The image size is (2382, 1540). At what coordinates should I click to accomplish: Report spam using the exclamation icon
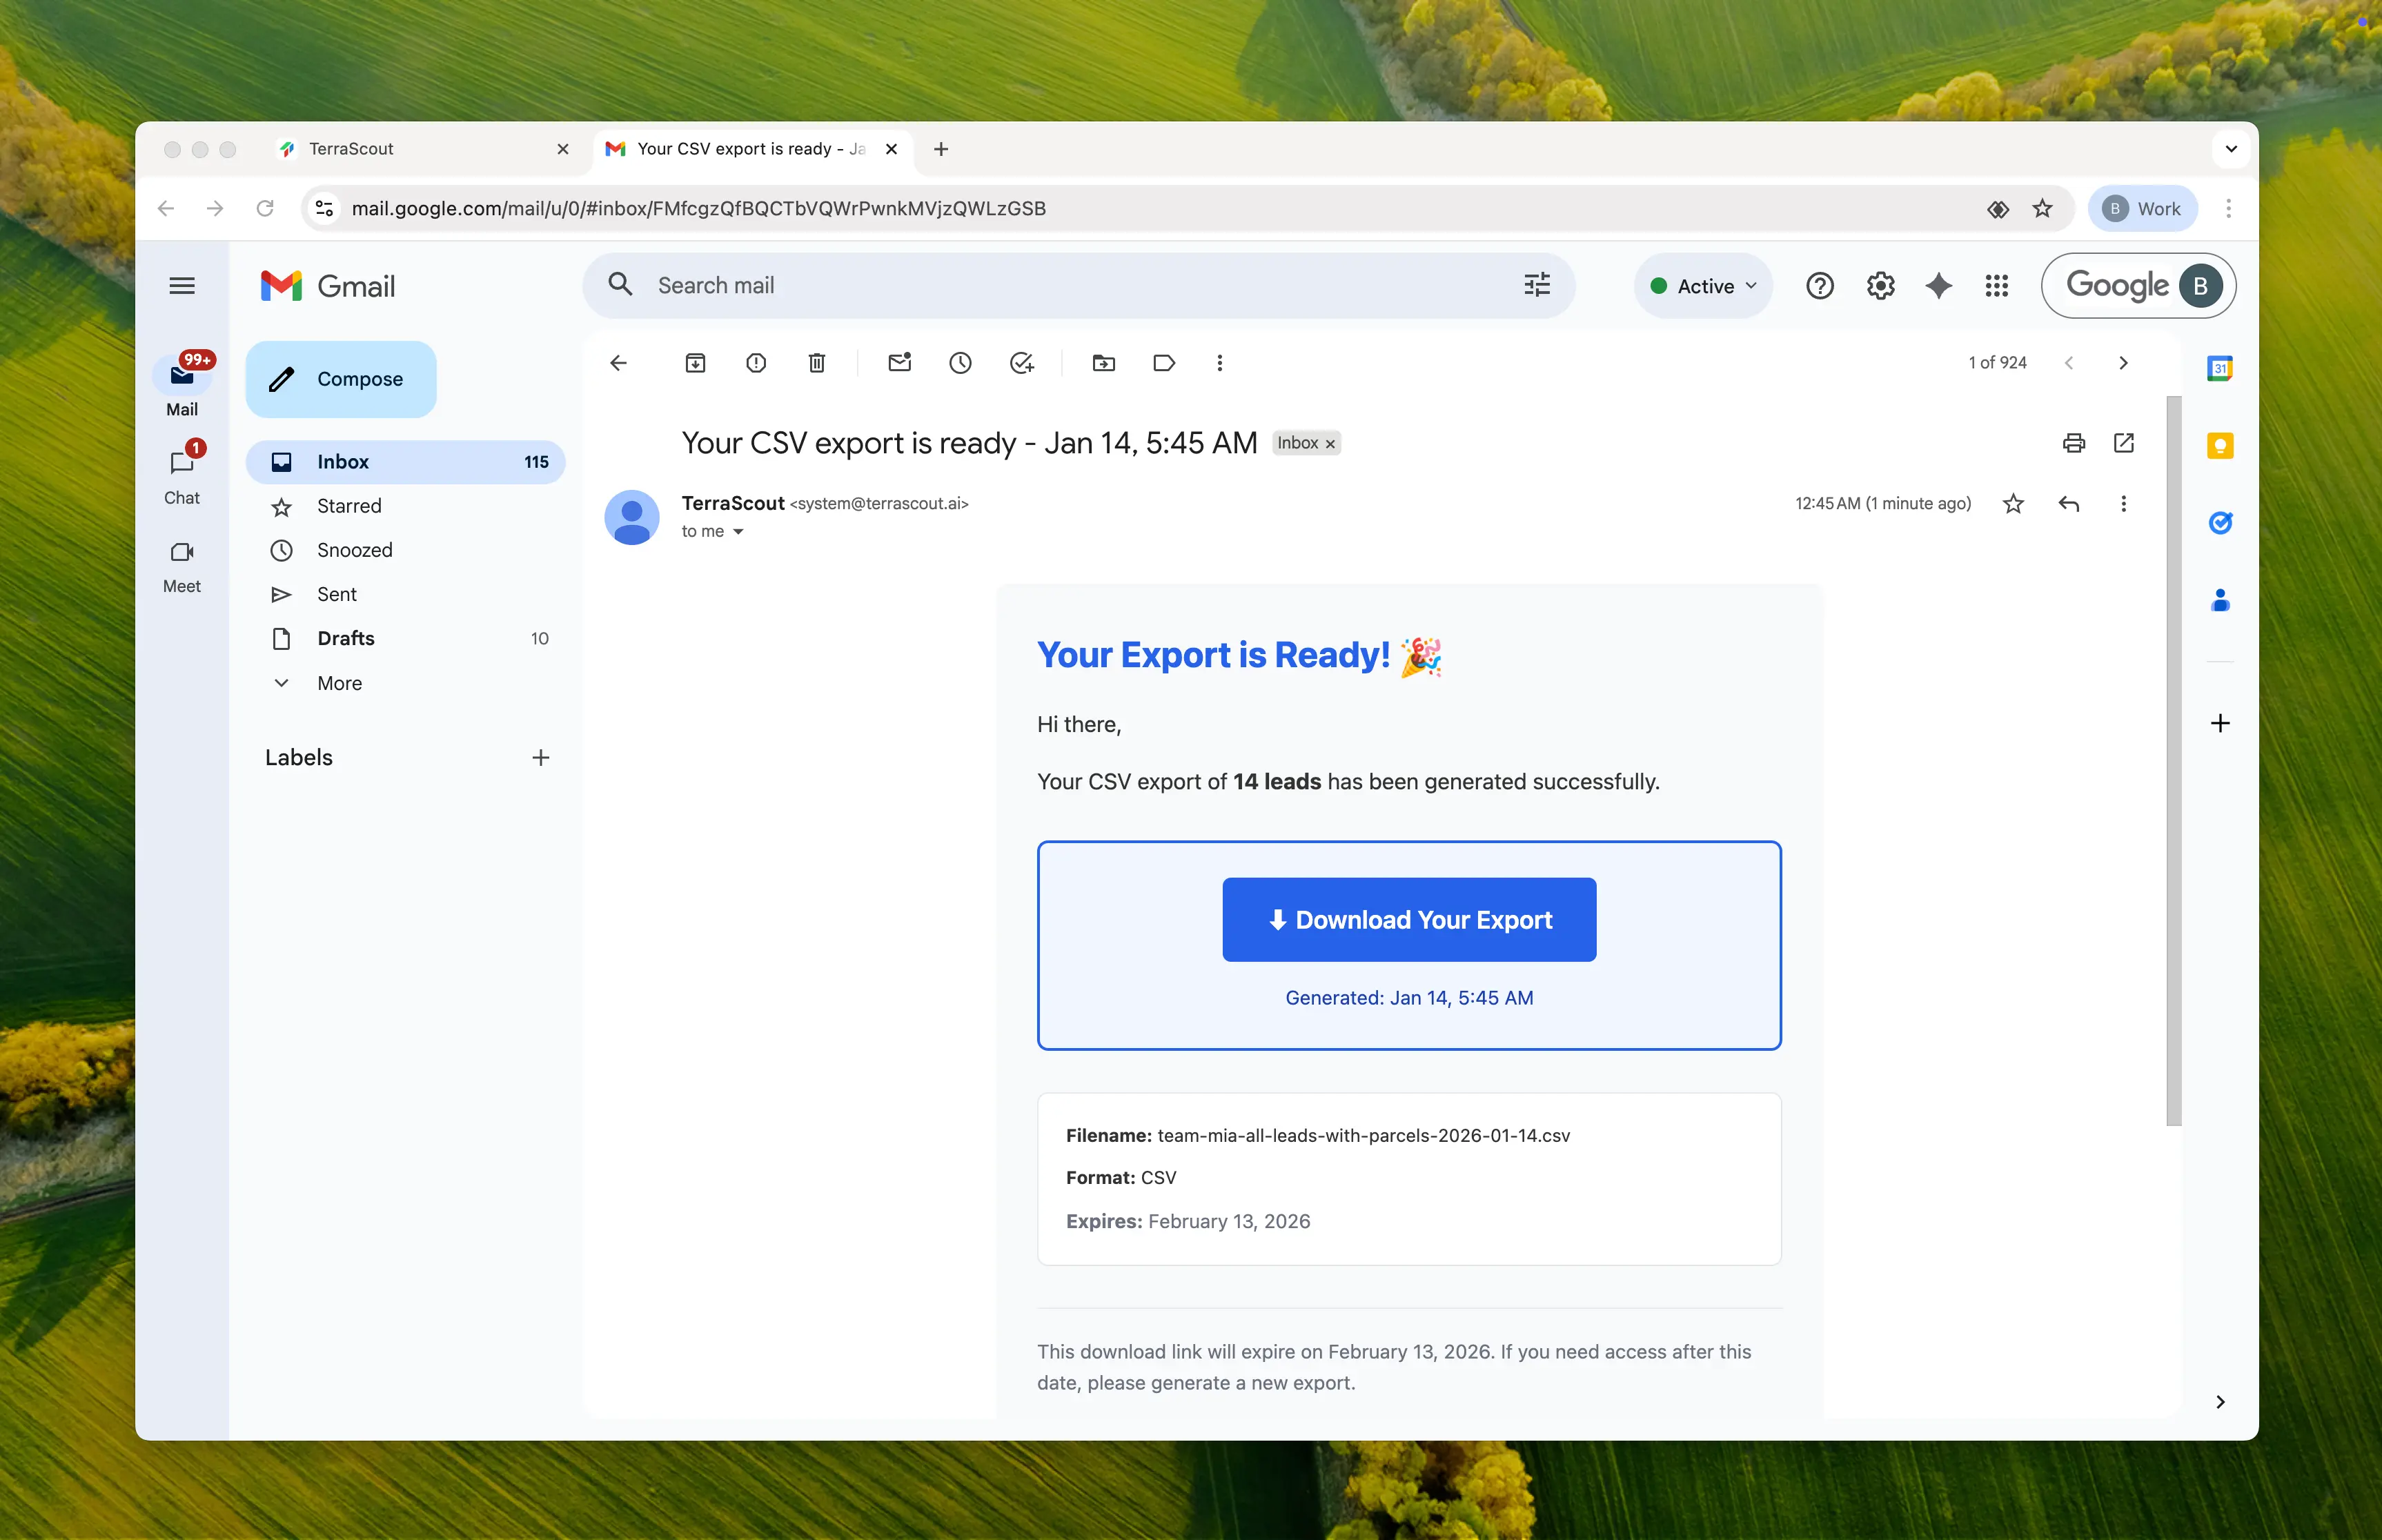click(x=756, y=363)
